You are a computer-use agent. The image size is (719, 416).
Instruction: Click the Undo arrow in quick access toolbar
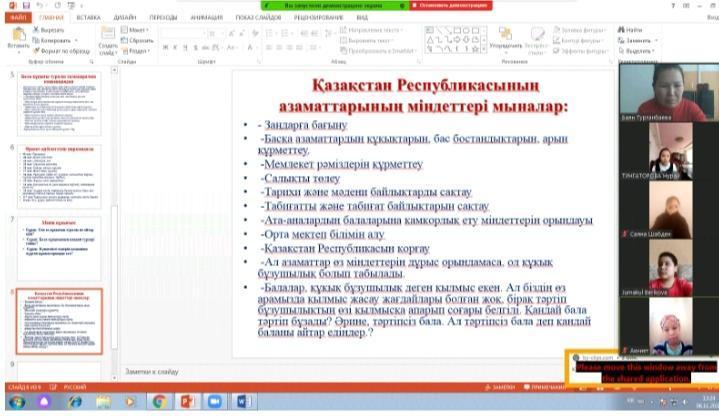40,6
